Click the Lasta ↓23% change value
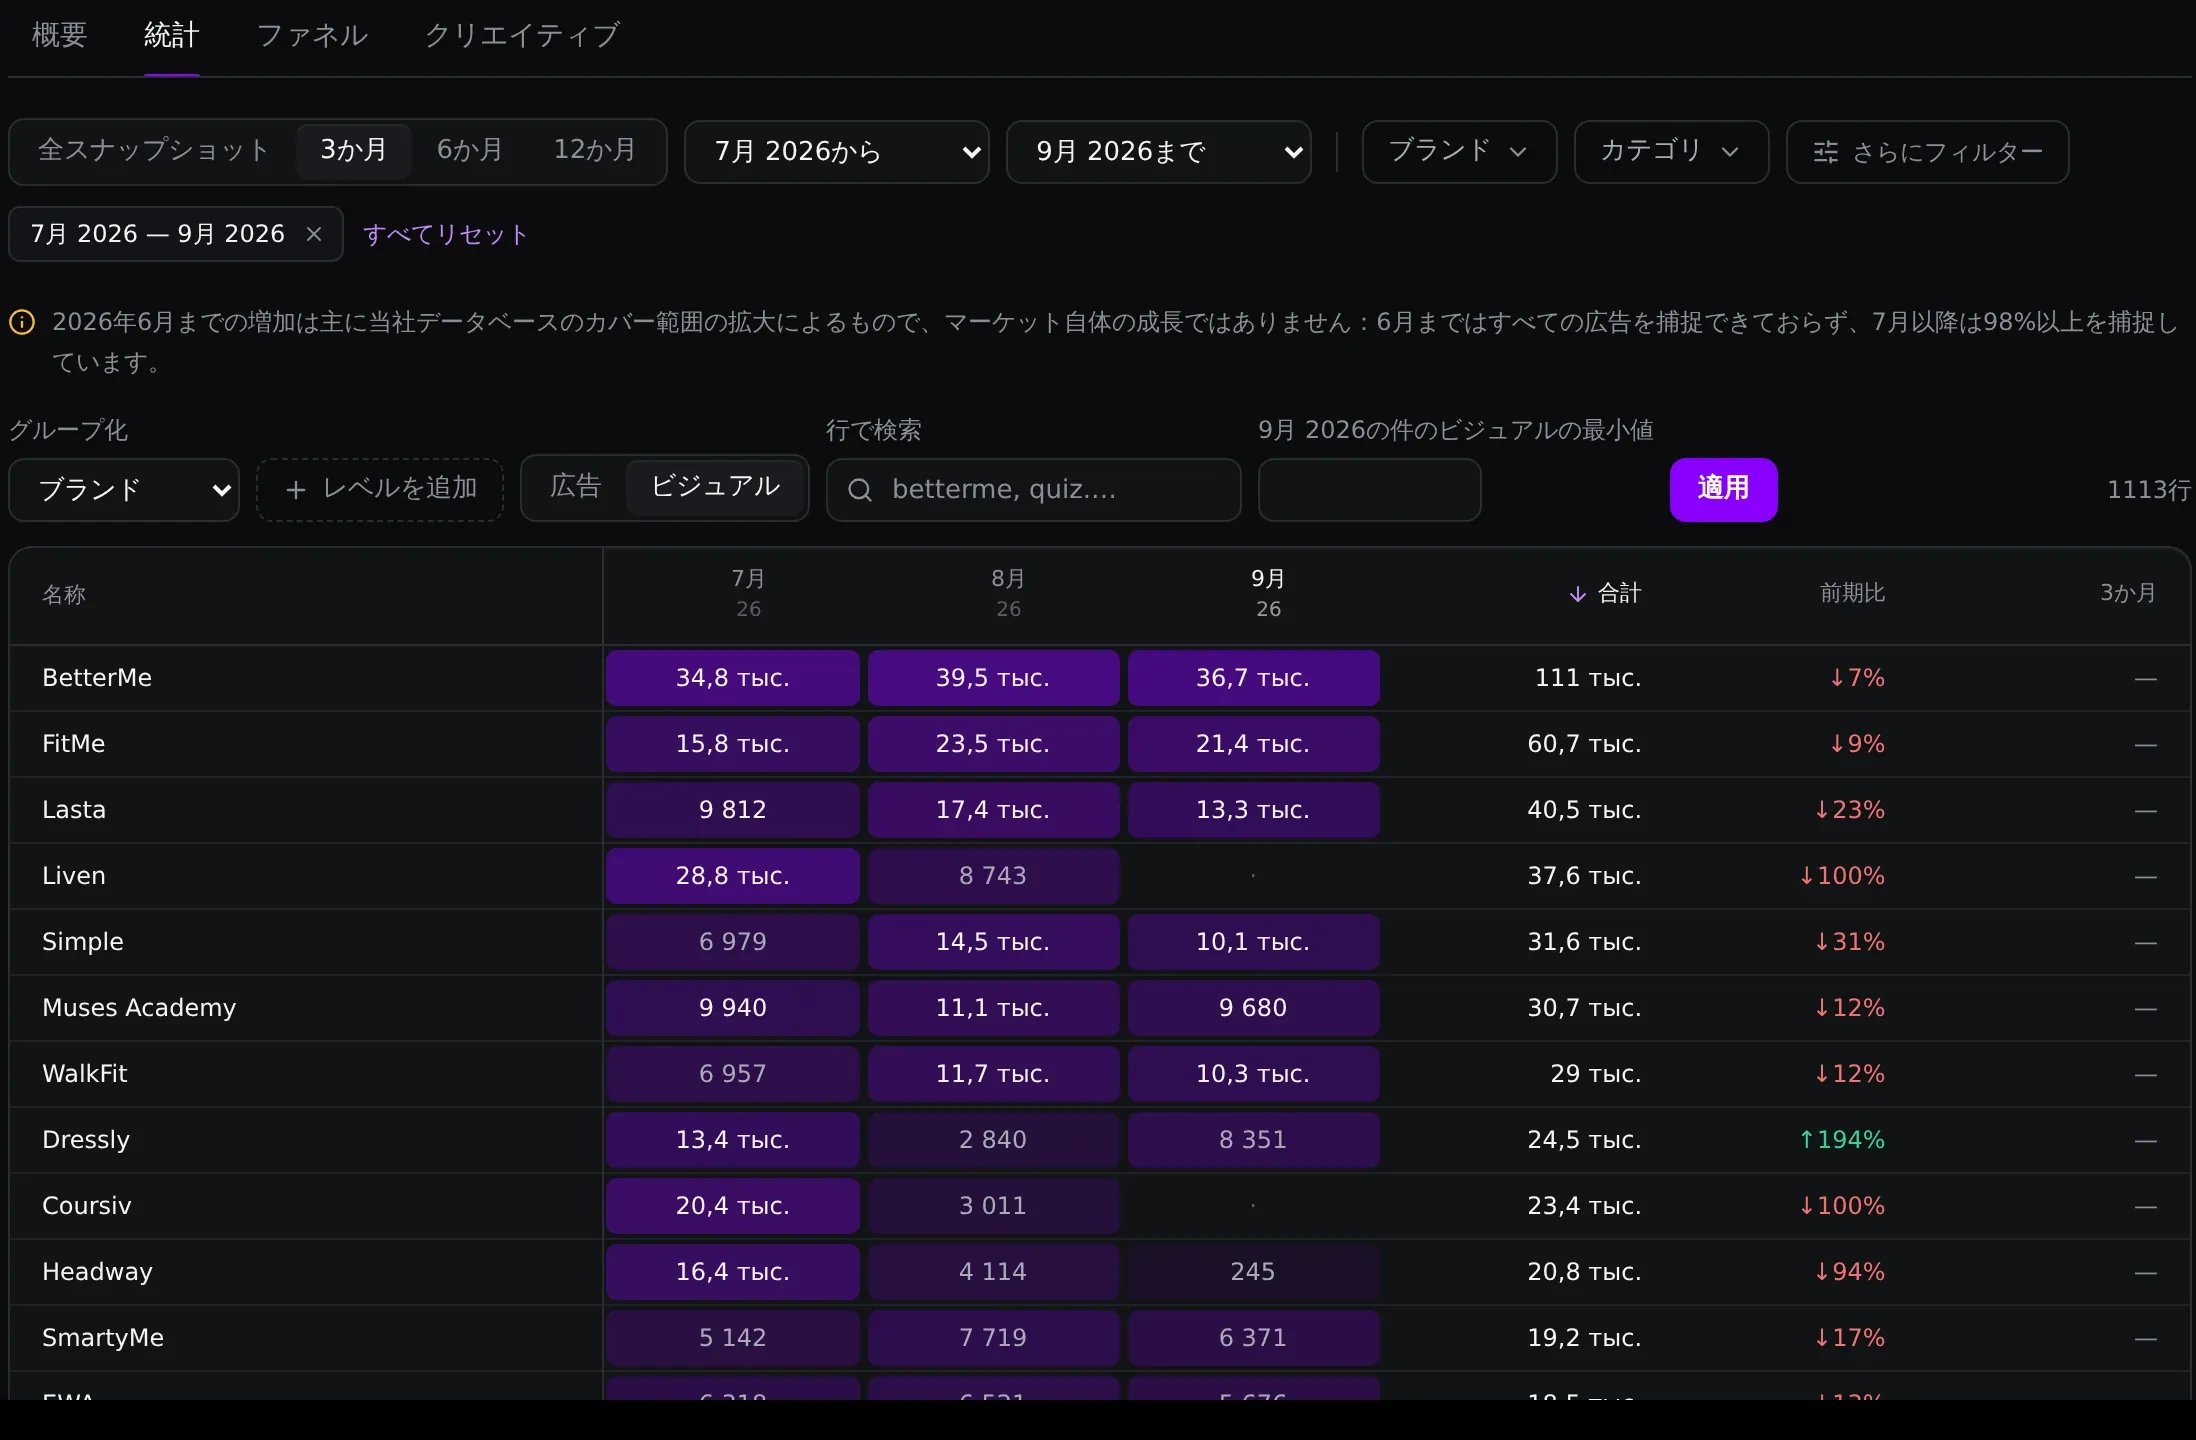Screen dimensions: 2196x1440 click(x=1850, y=810)
